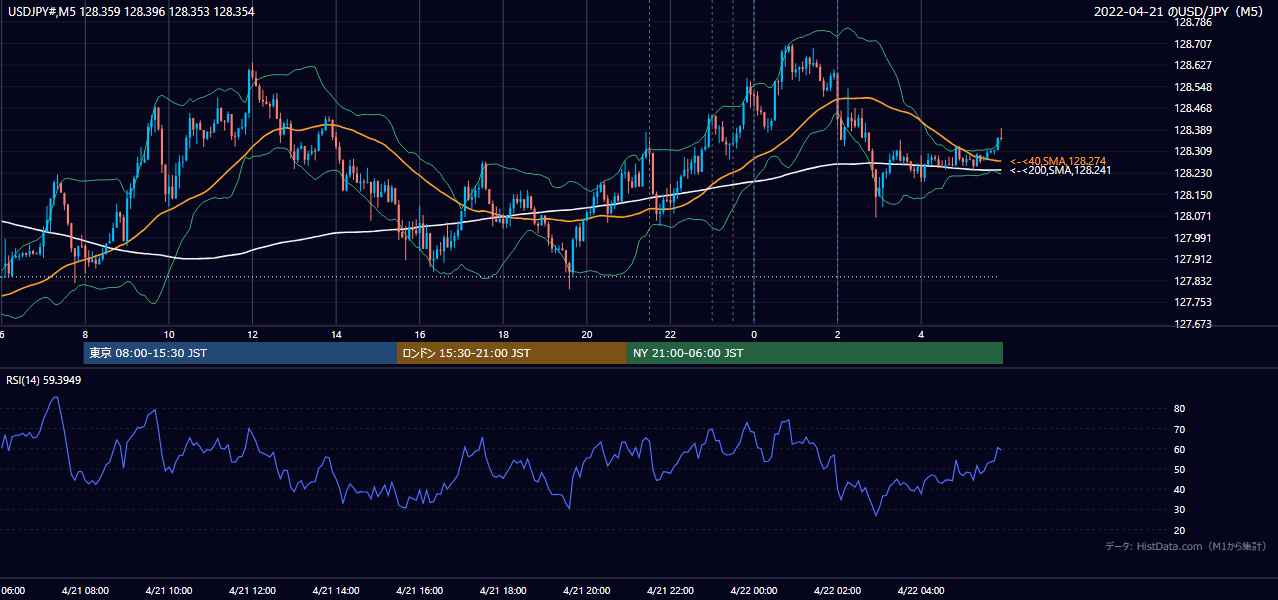Click the 127.912 price axis label
The height and width of the screenshot is (600, 1278).
1193,259
